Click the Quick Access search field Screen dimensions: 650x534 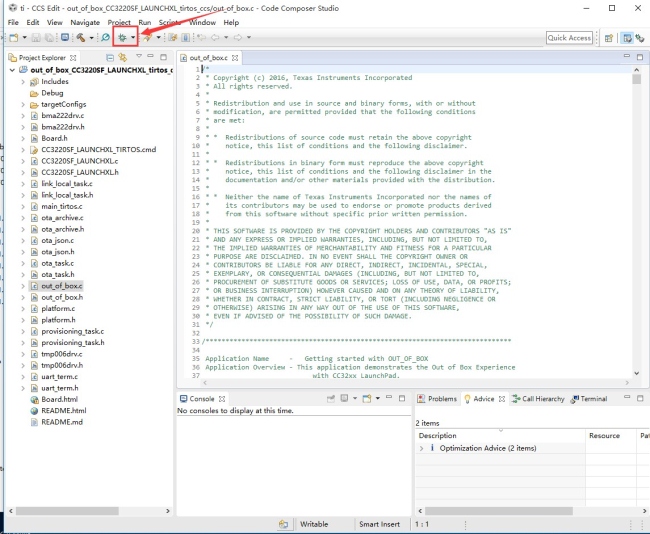click(570, 38)
